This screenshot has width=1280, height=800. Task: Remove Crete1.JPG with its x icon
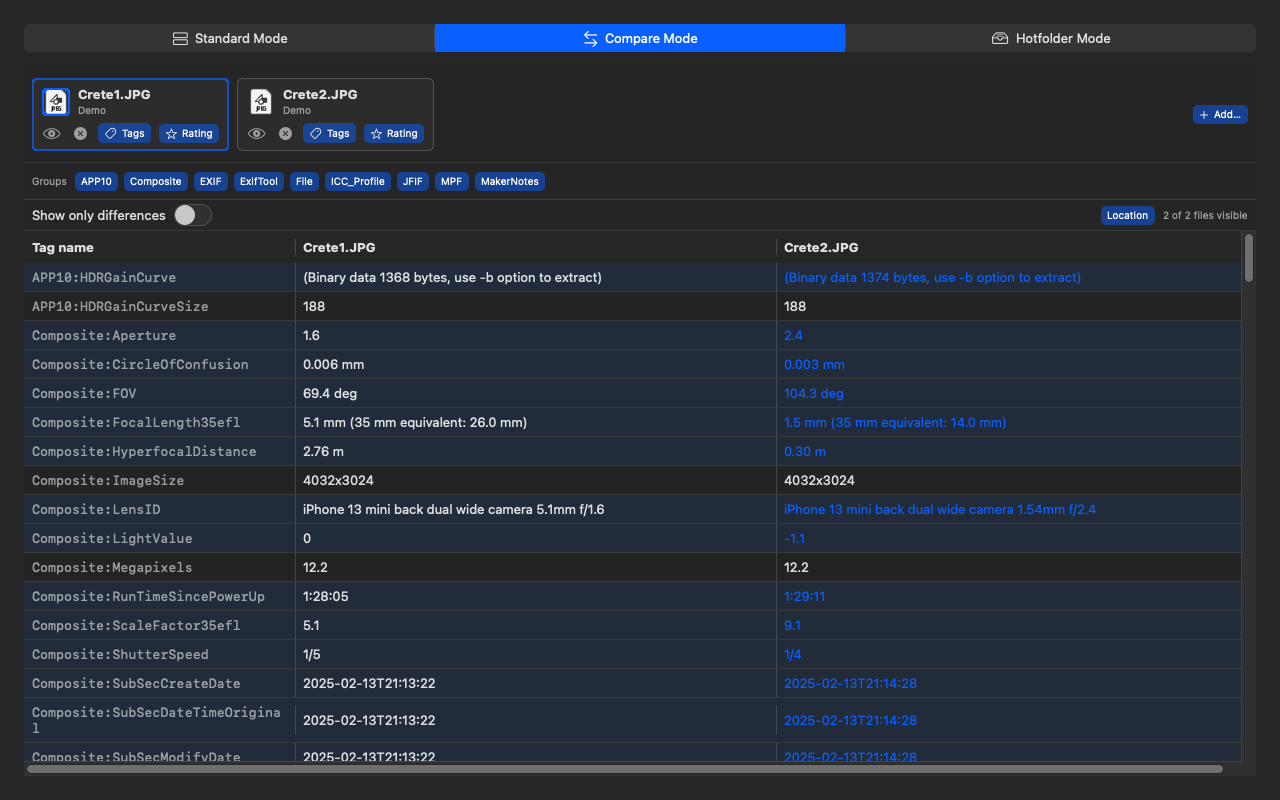click(80, 133)
